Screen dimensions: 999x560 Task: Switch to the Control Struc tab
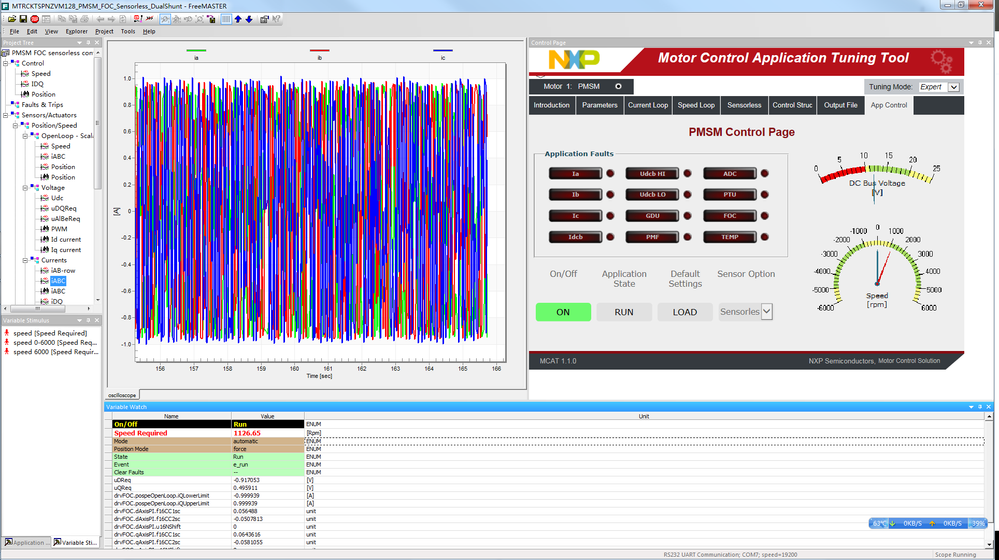point(792,106)
